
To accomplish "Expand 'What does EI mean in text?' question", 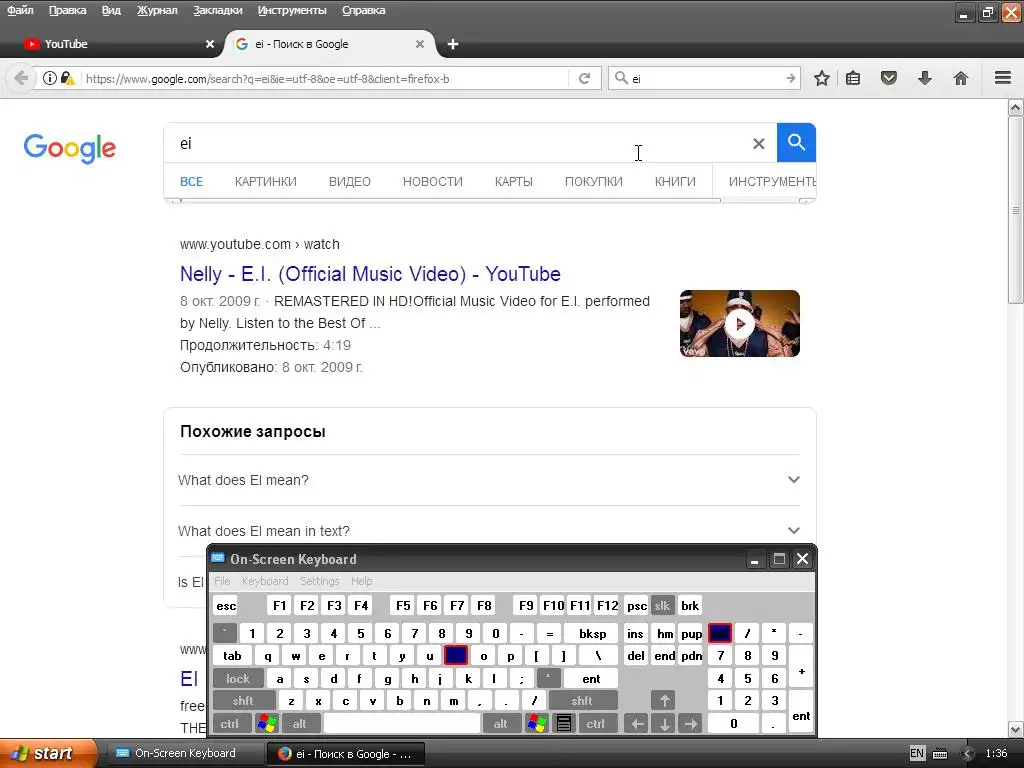I will (x=488, y=531).
